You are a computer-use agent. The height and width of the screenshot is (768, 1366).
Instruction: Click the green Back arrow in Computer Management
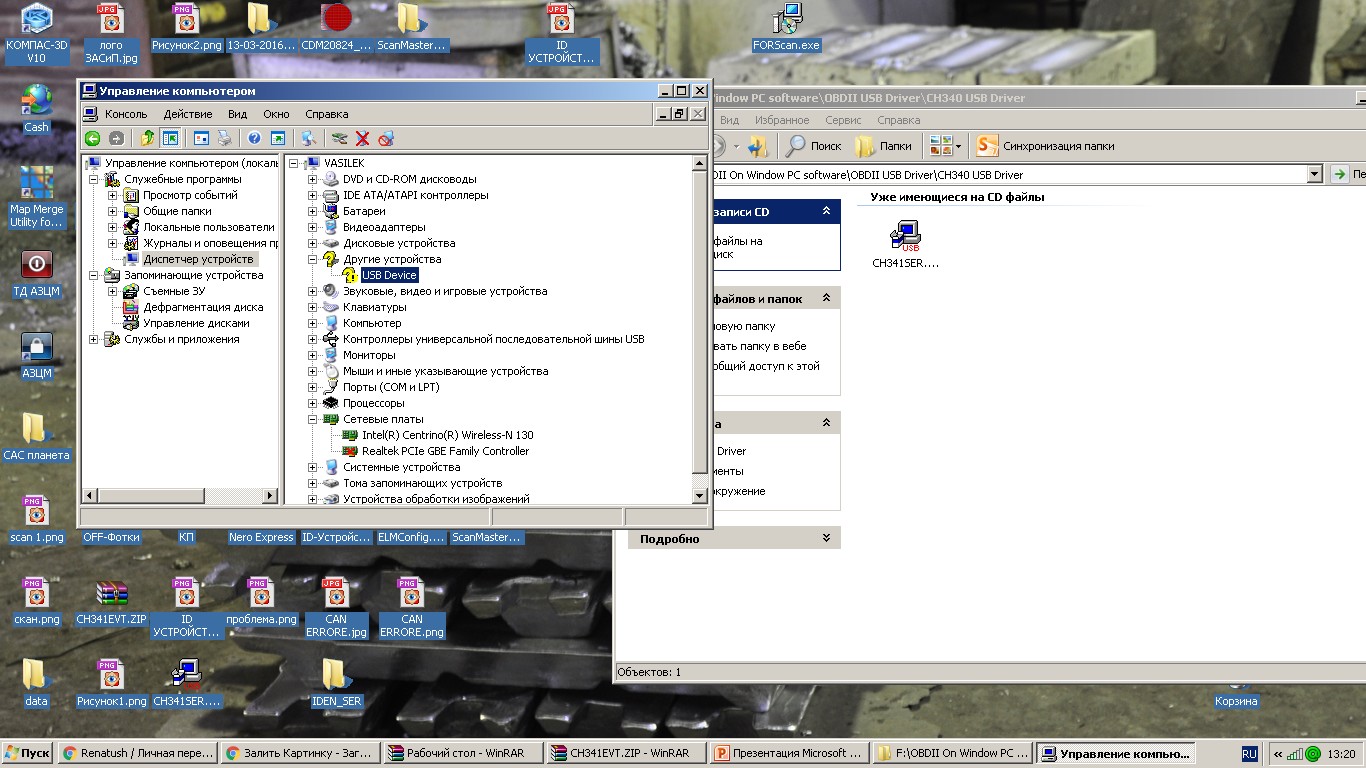92,139
